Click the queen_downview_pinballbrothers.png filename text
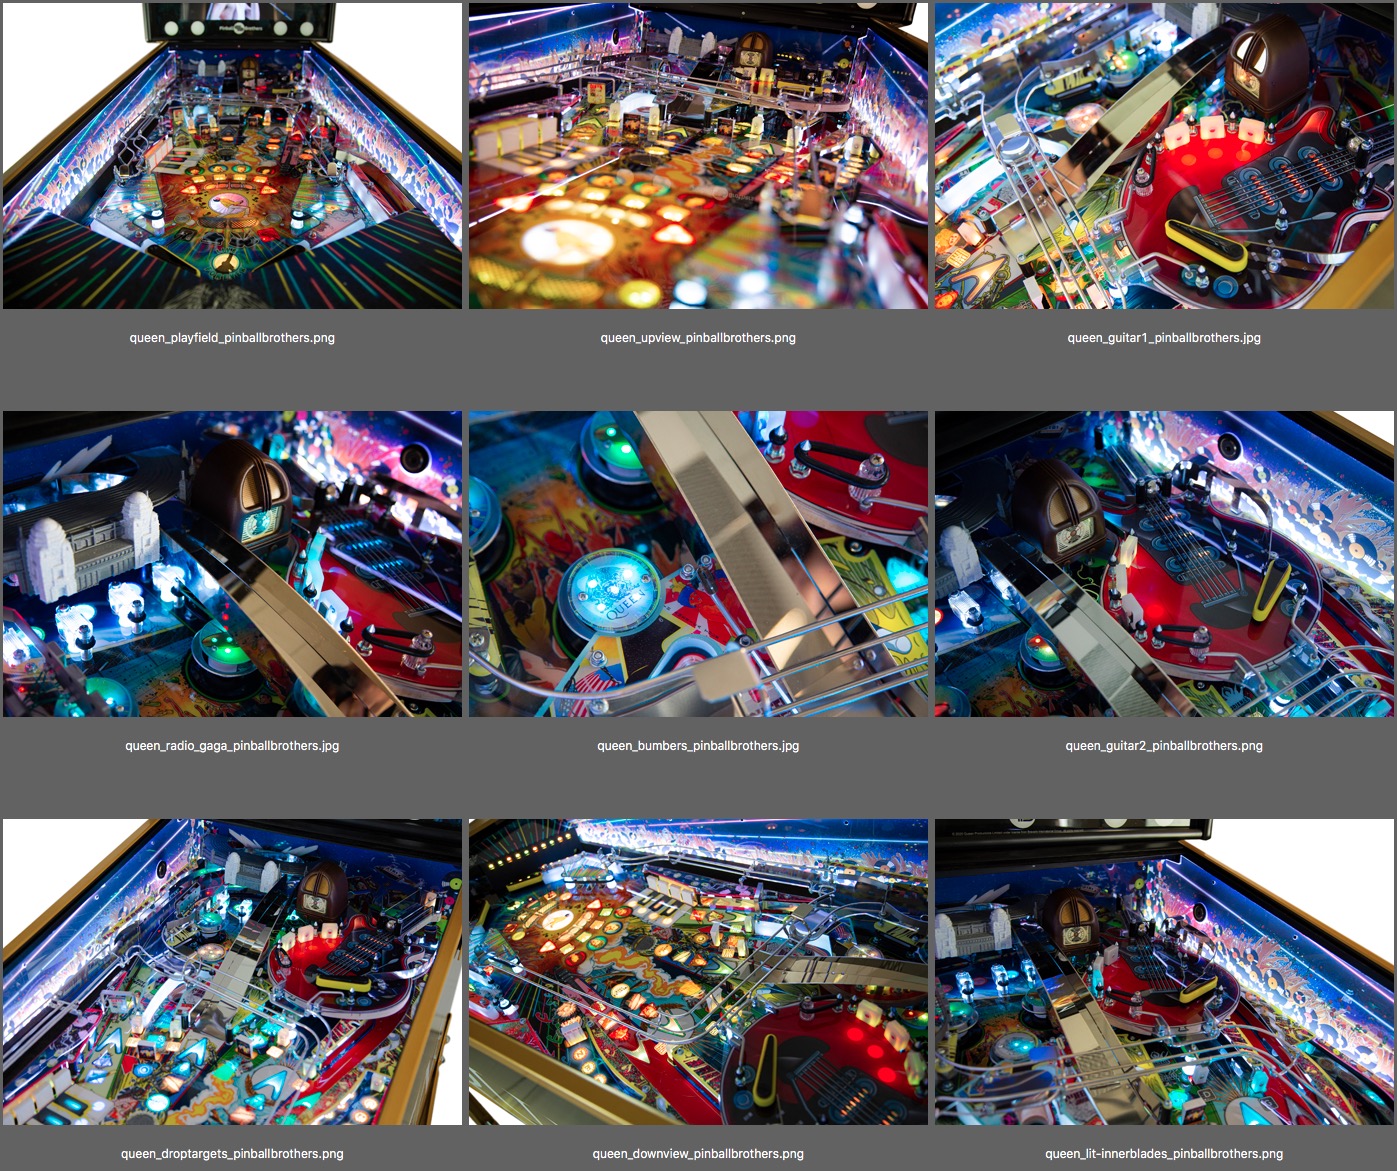The width and height of the screenshot is (1397, 1171). tap(698, 1154)
